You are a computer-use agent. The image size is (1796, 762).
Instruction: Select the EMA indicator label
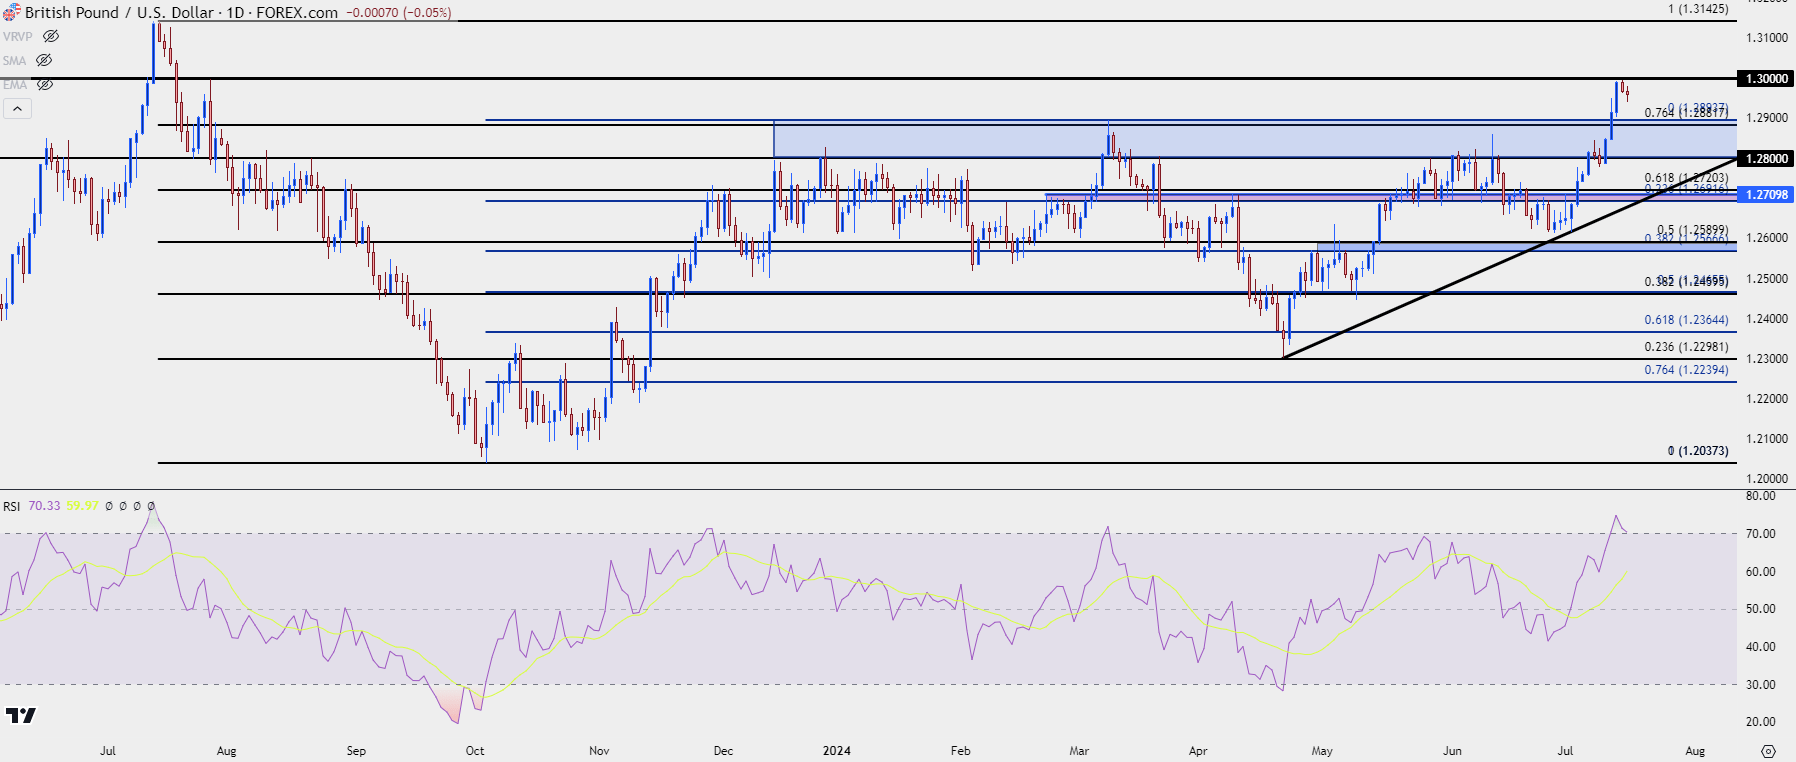point(15,84)
